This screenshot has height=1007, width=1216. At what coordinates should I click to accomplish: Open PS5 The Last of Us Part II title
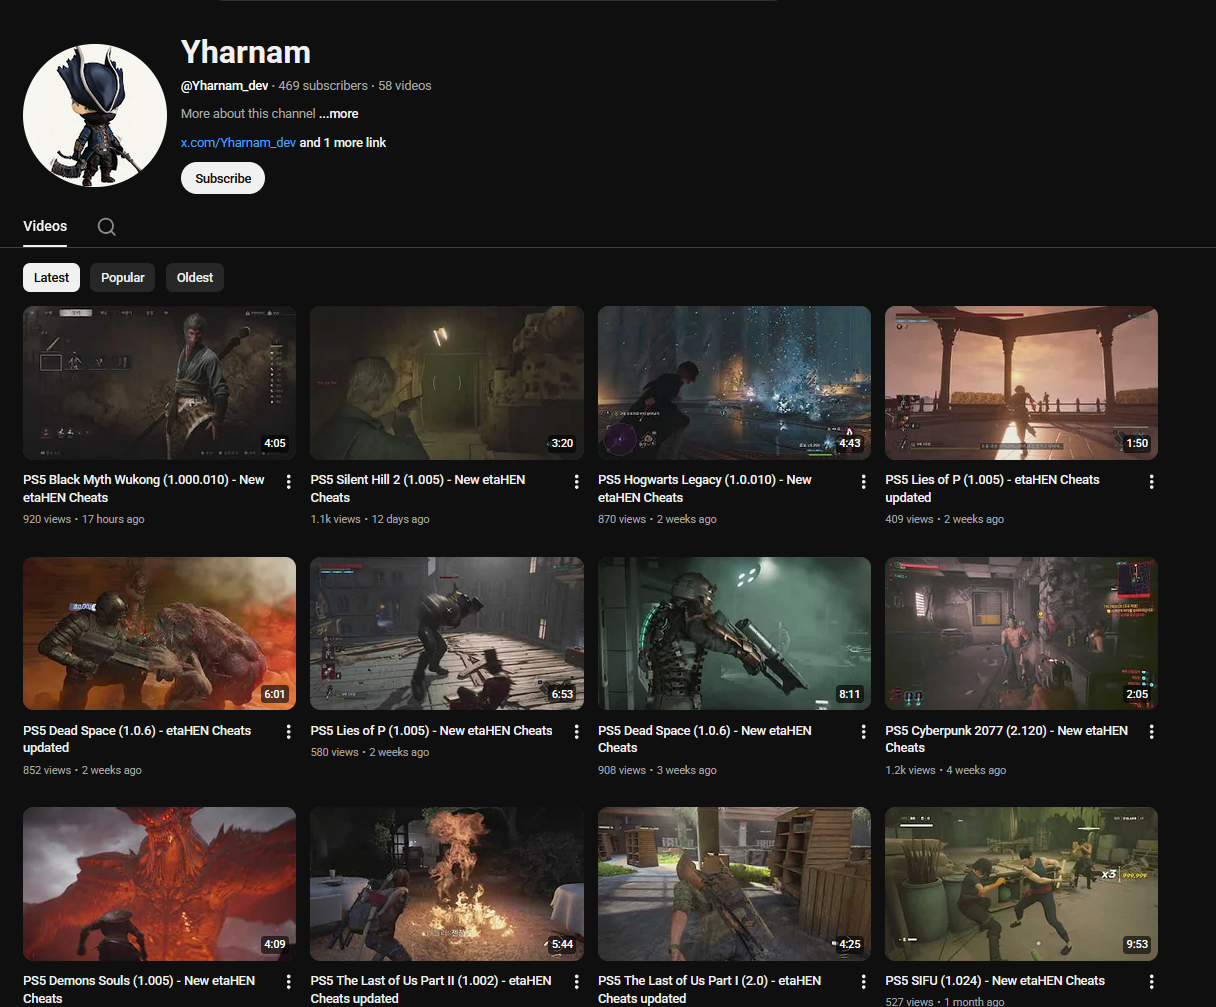coord(431,989)
